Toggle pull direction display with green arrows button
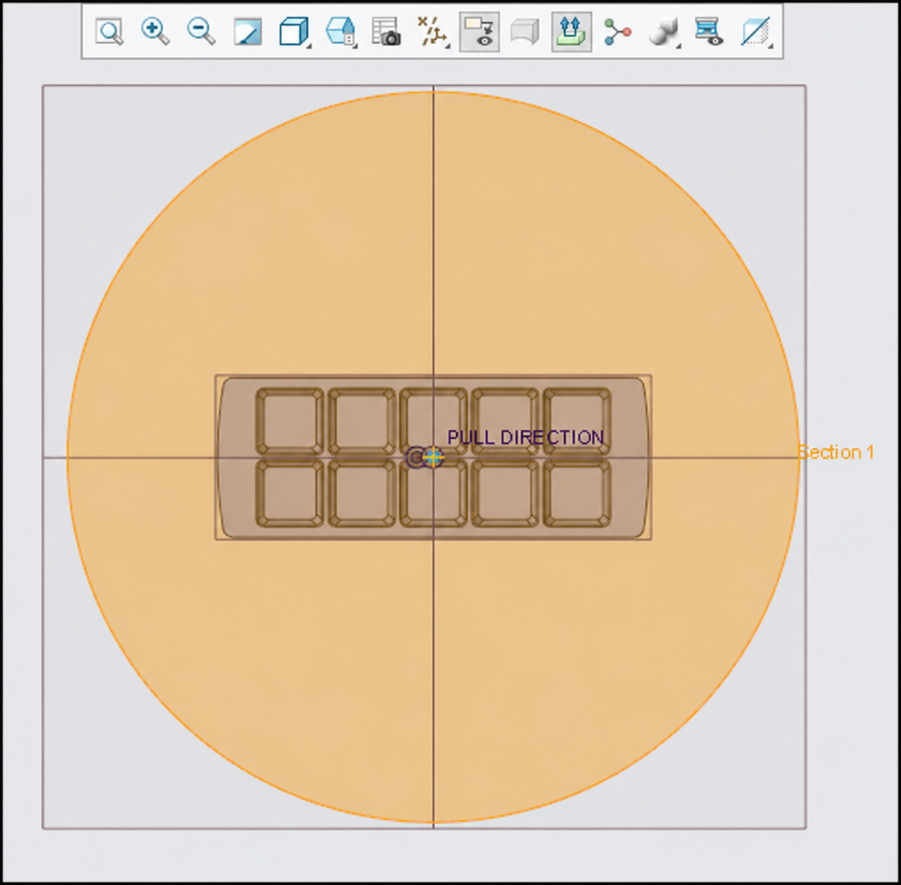This screenshot has height=885, width=901. click(x=572, y=32)
